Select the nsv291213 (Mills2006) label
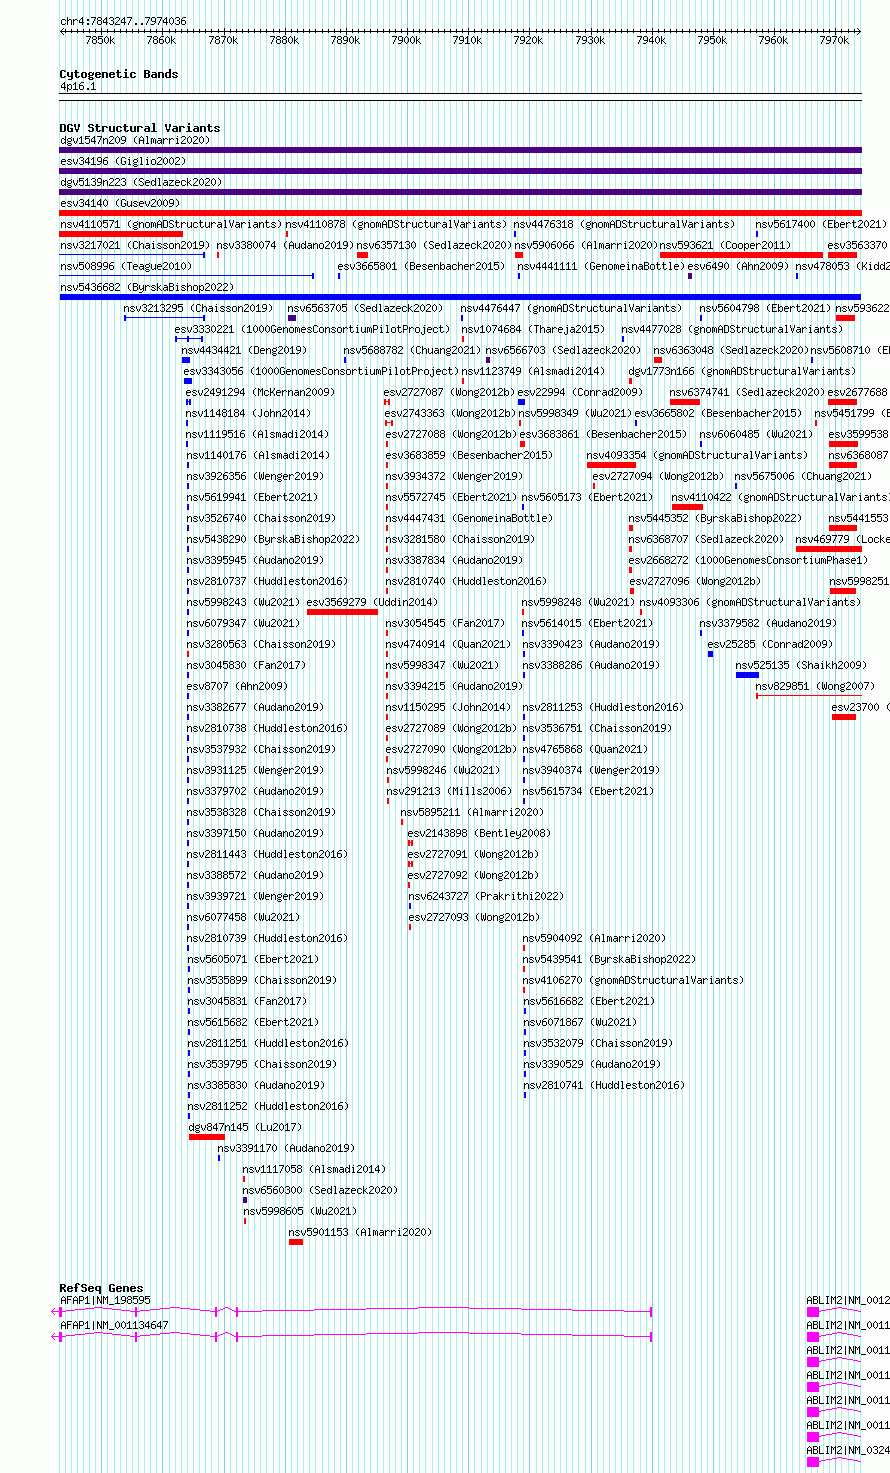Image resolution: width=890 pixels, height=1473 pixels. (x=449, y=791)
